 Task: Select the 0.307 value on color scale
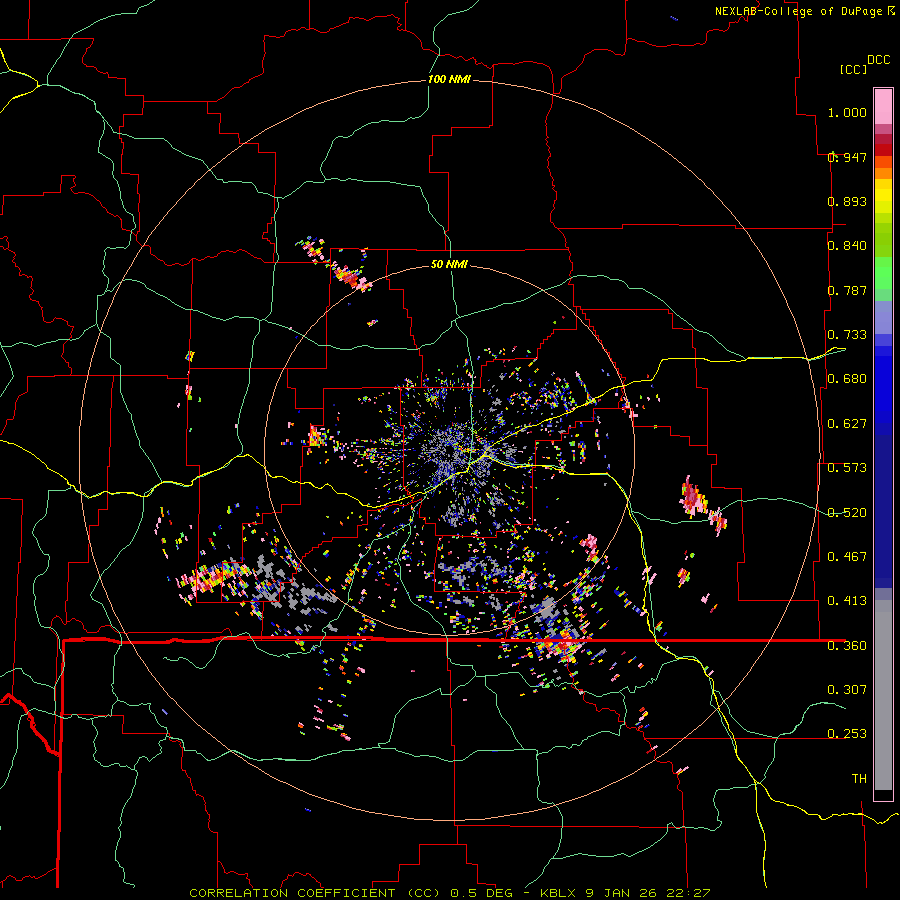coord(847,689)
